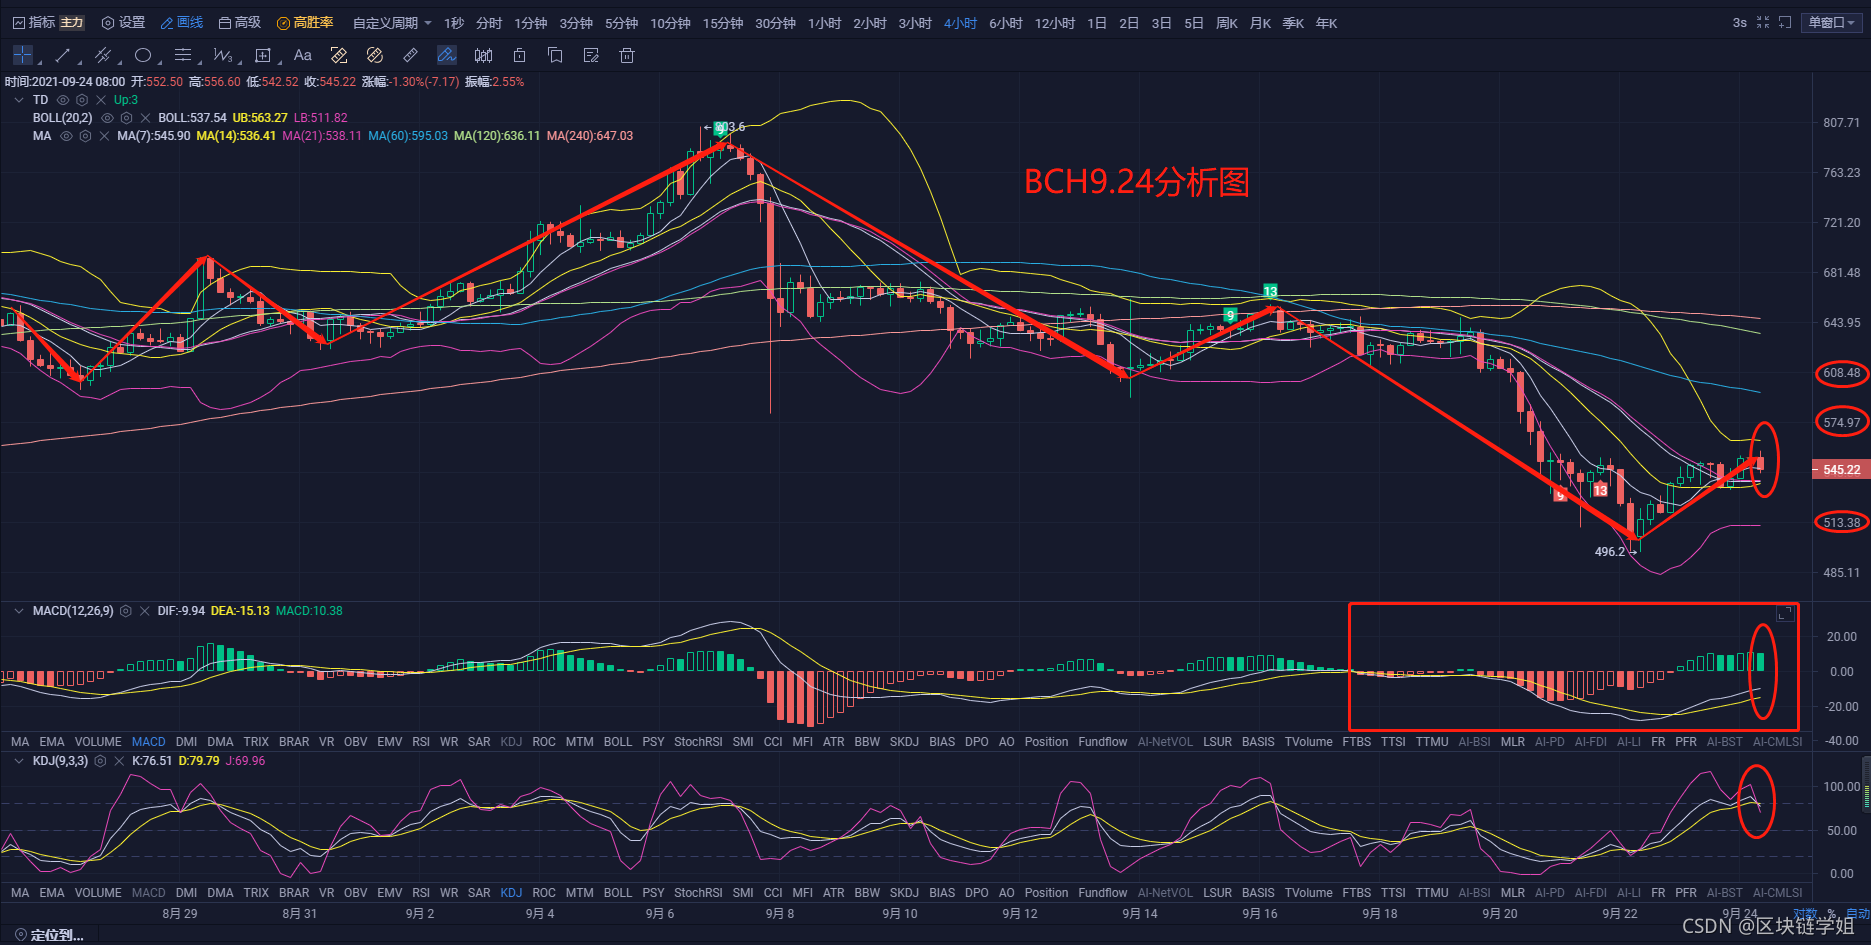Select the measure box tool
Viewport: 1871px width, 945px height.
(263, 55)
